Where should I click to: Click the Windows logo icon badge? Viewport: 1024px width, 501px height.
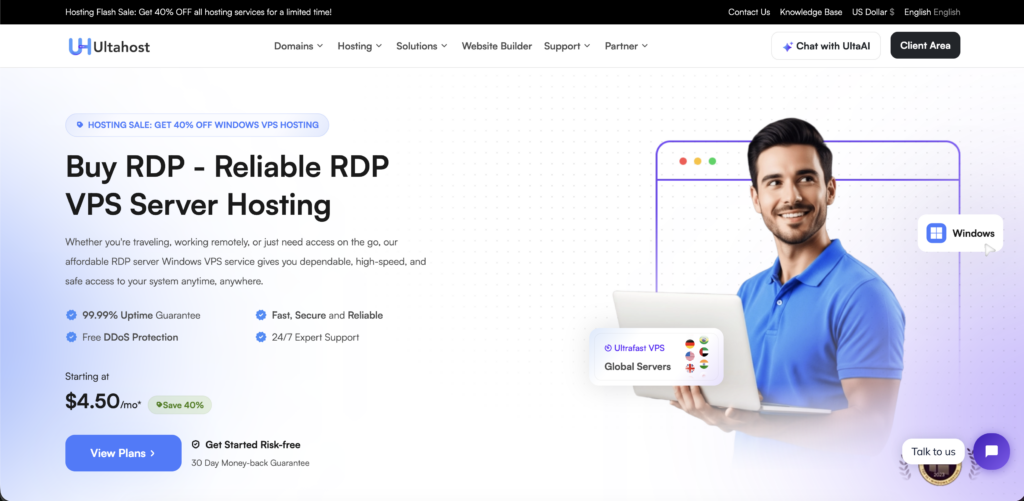click(936, 233)
